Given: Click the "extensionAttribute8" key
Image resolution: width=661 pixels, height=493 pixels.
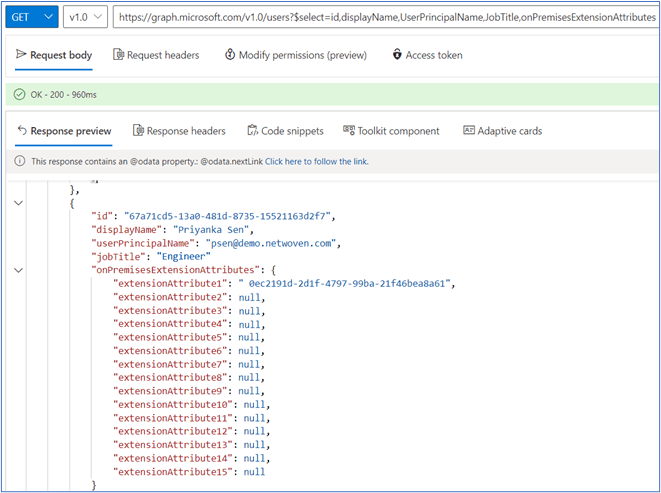Looking at the screenshot, I should [170, 377].
